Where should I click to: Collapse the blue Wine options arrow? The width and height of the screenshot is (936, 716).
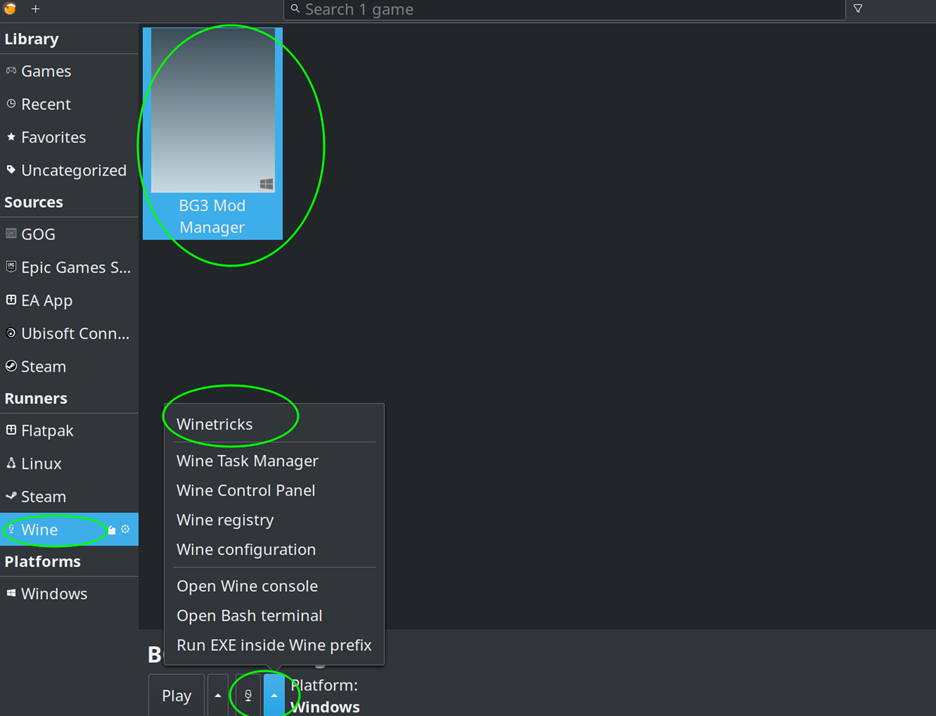[274, 696]
